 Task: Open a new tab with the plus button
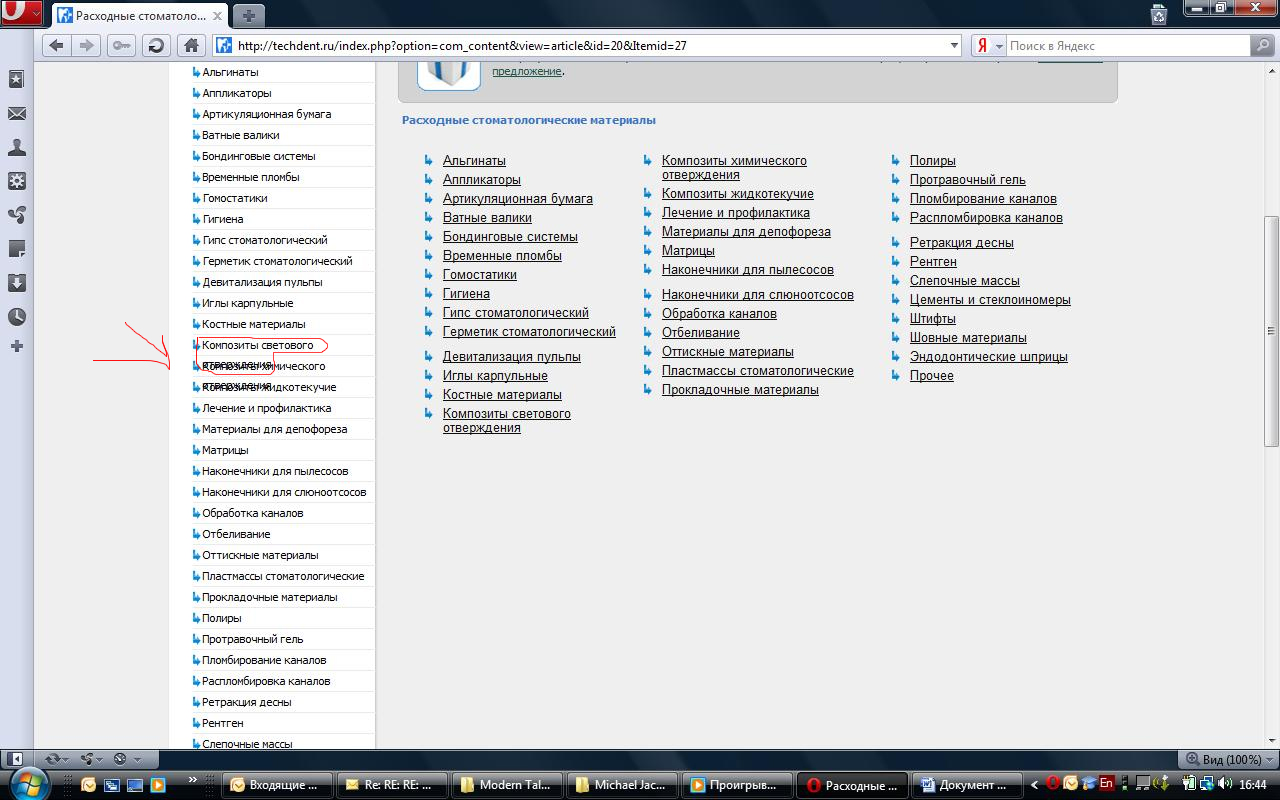click(249, 15)
